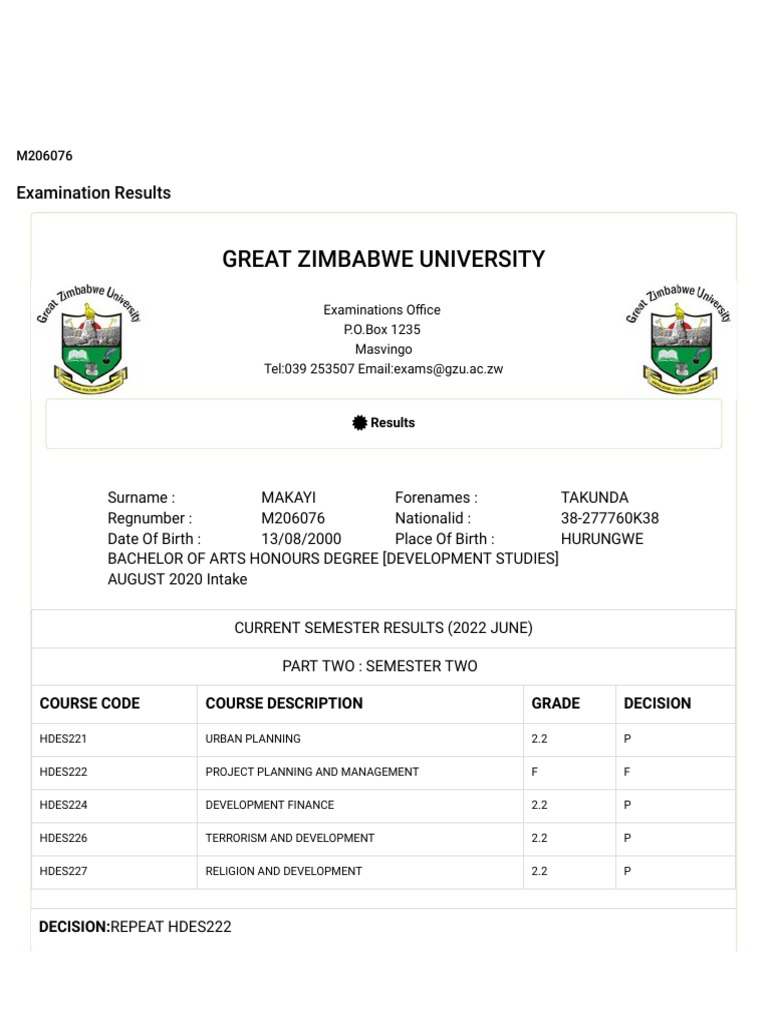Click the Nationalid label
Screen dimensions: 768x1024
[432, 518]
